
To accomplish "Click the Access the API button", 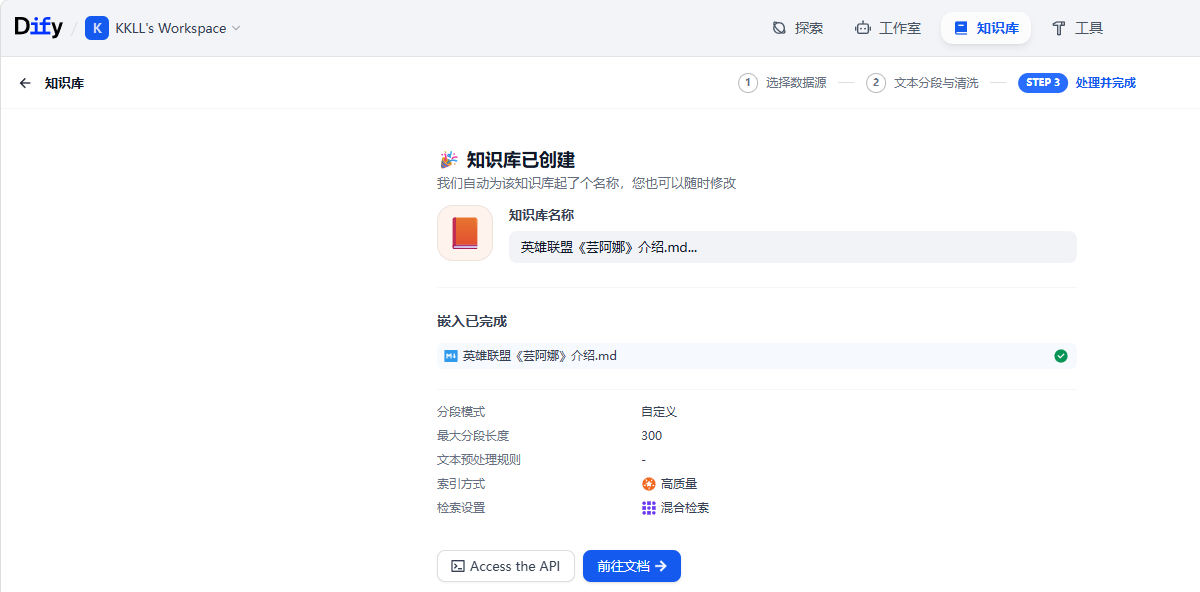I will pos(506,566).
